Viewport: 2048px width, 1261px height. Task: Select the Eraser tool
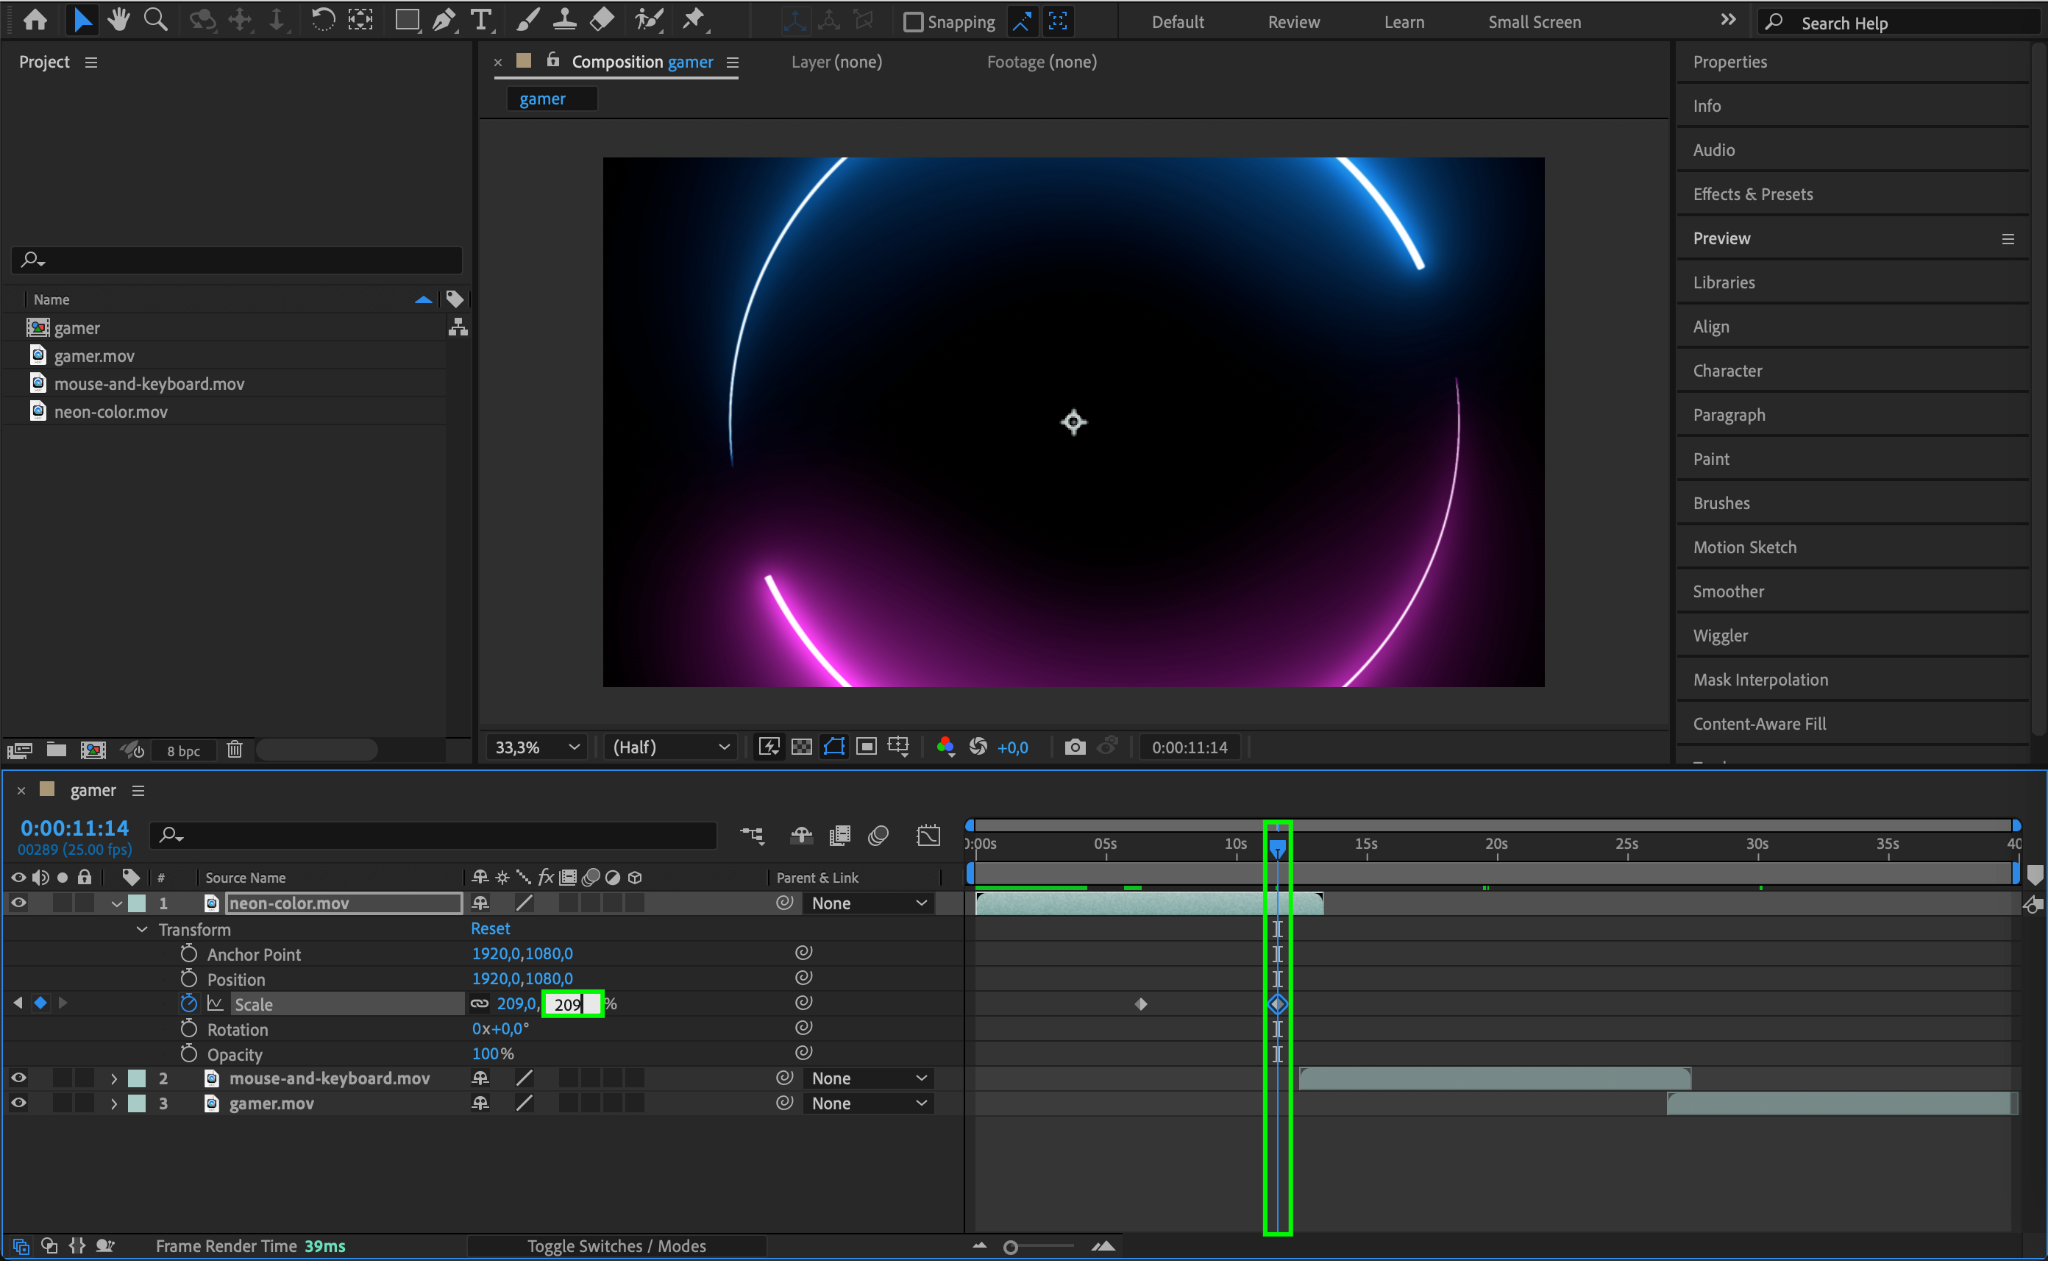click(x=603, y=19)
